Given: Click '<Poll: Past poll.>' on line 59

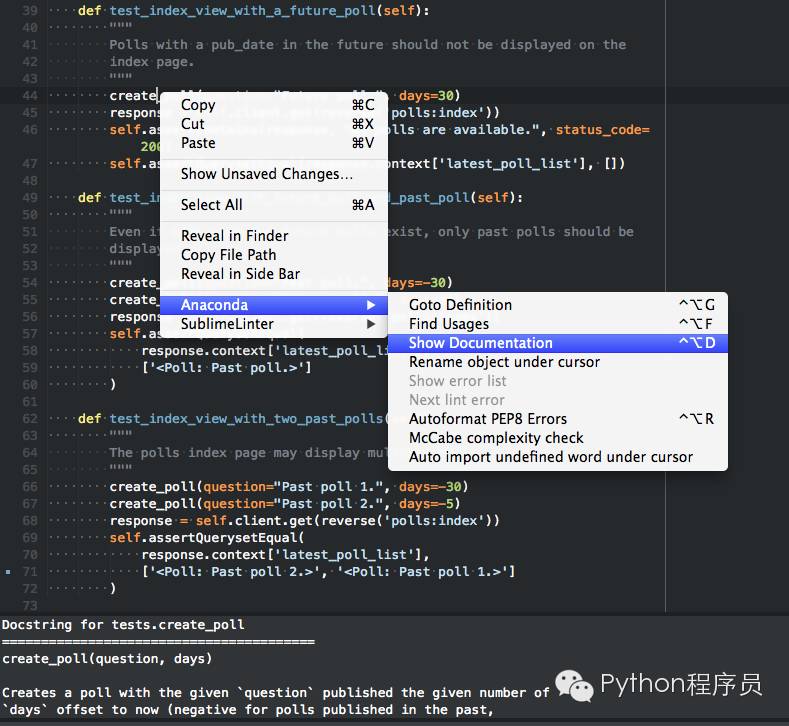Looking at the screenshot, I should click(x=226, y=368).
